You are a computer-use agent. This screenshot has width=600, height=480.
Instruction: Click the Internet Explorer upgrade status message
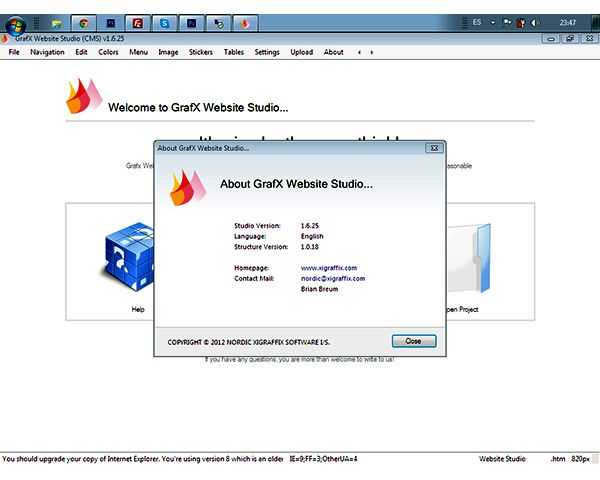(x=143, y=459)
